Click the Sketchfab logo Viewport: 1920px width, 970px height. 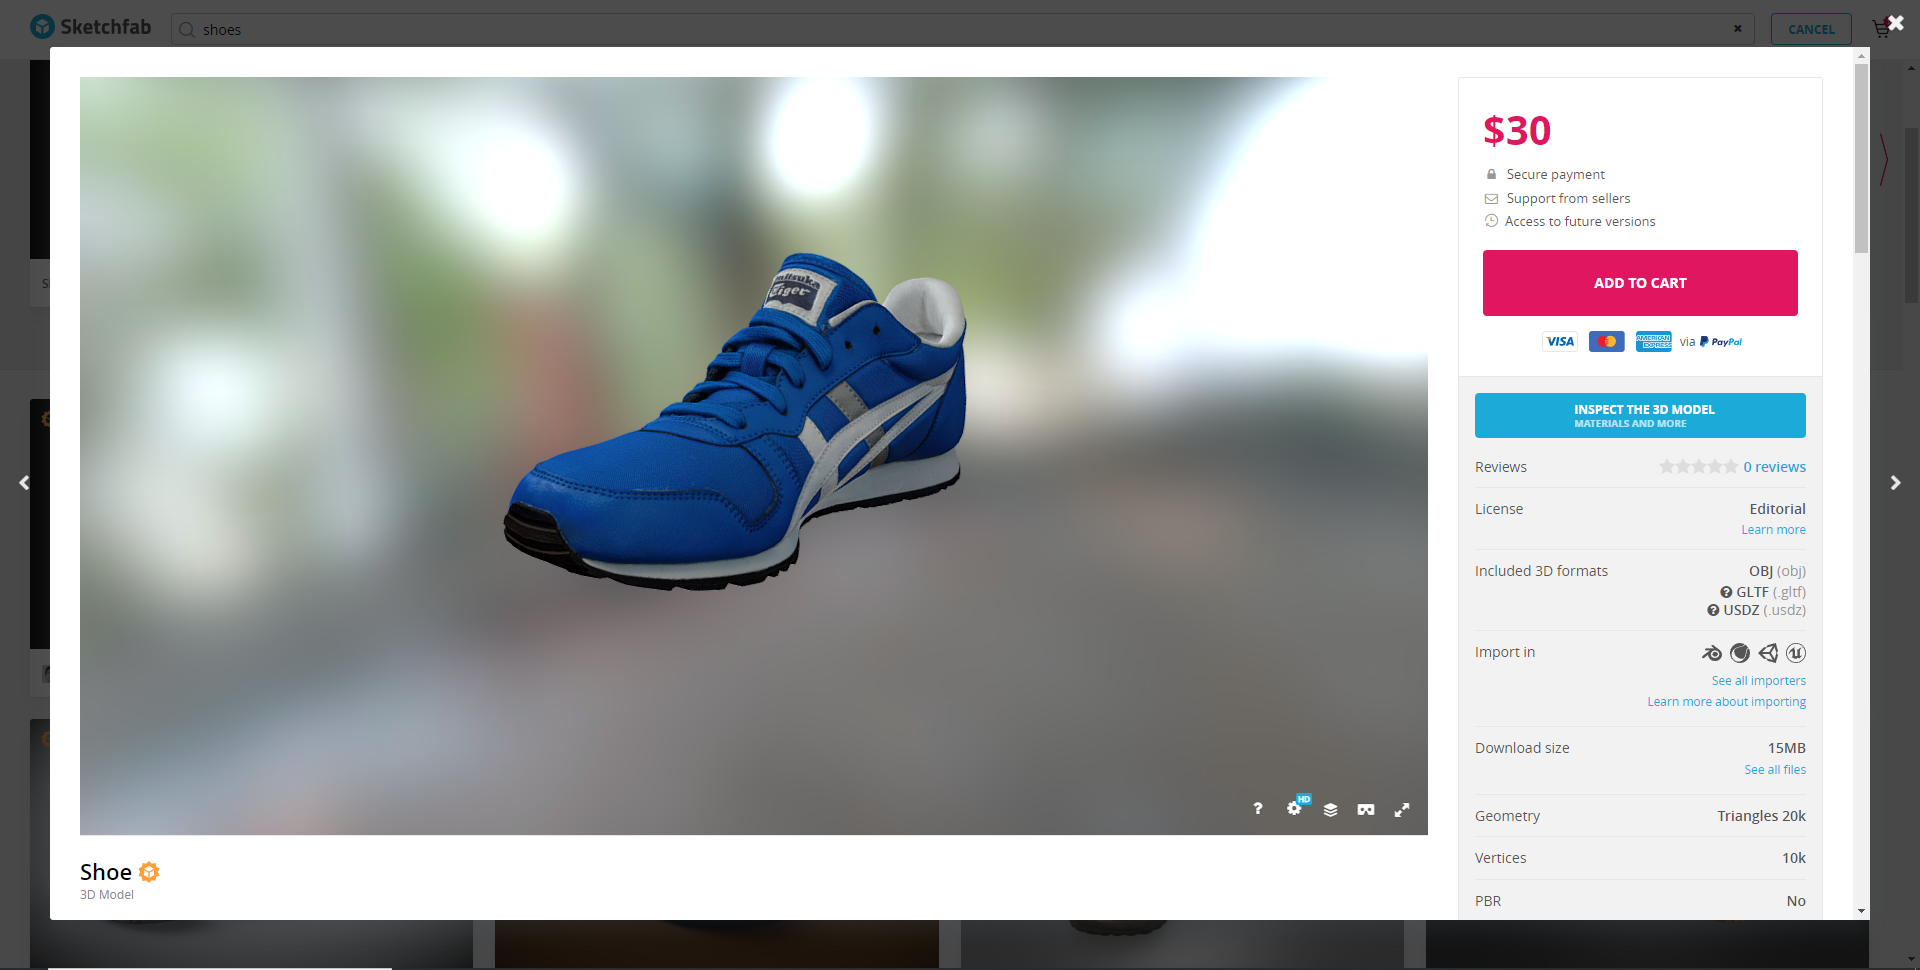tap(90, 27)
